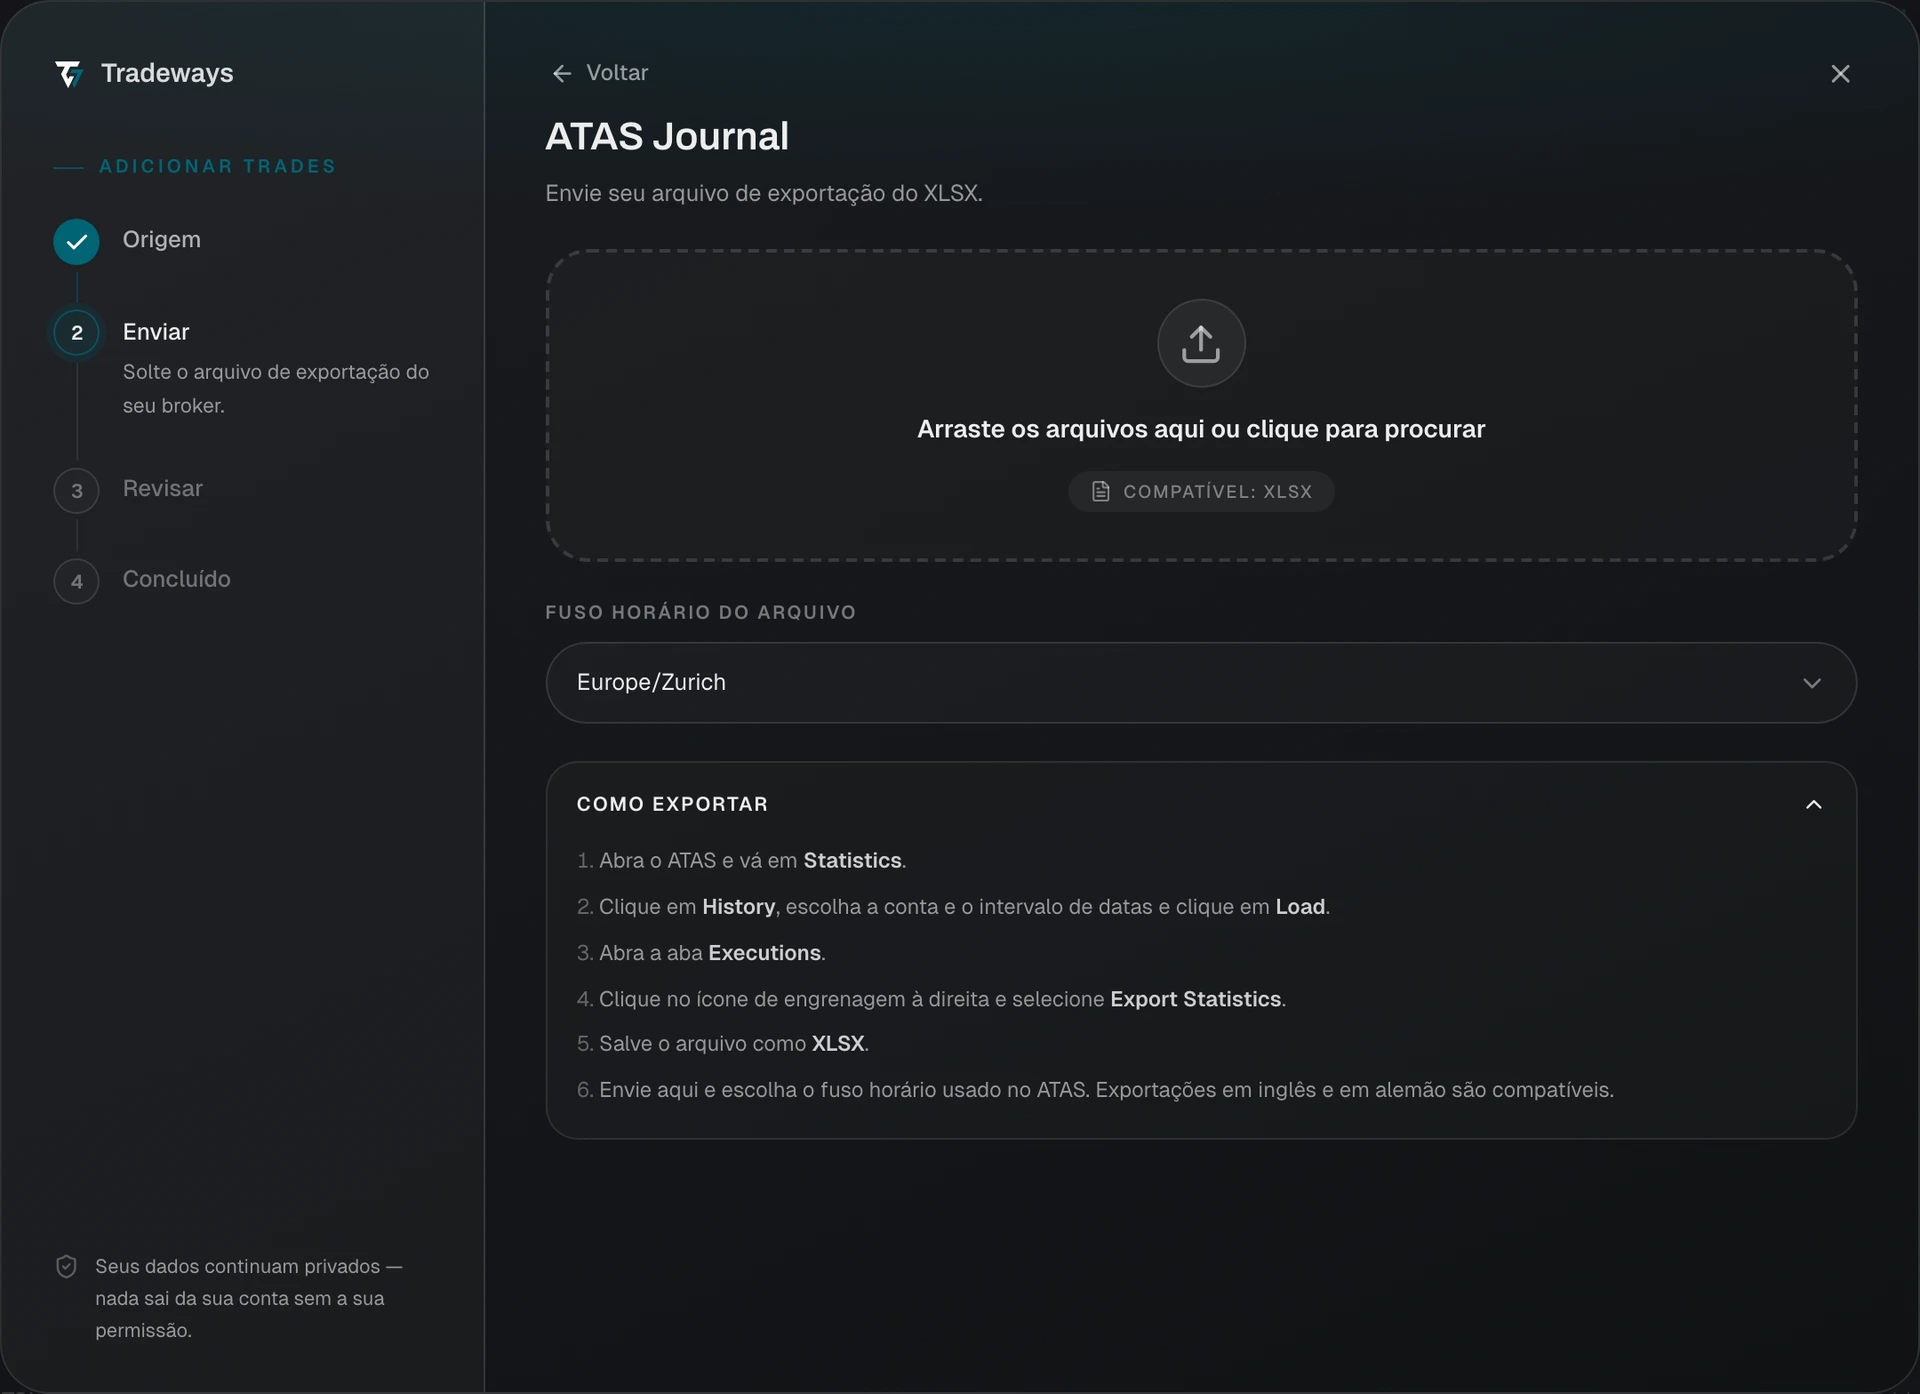Click the Origem step checkmark icon
This screenshot has height=1394, width=1920.
[x=77, y=241]
